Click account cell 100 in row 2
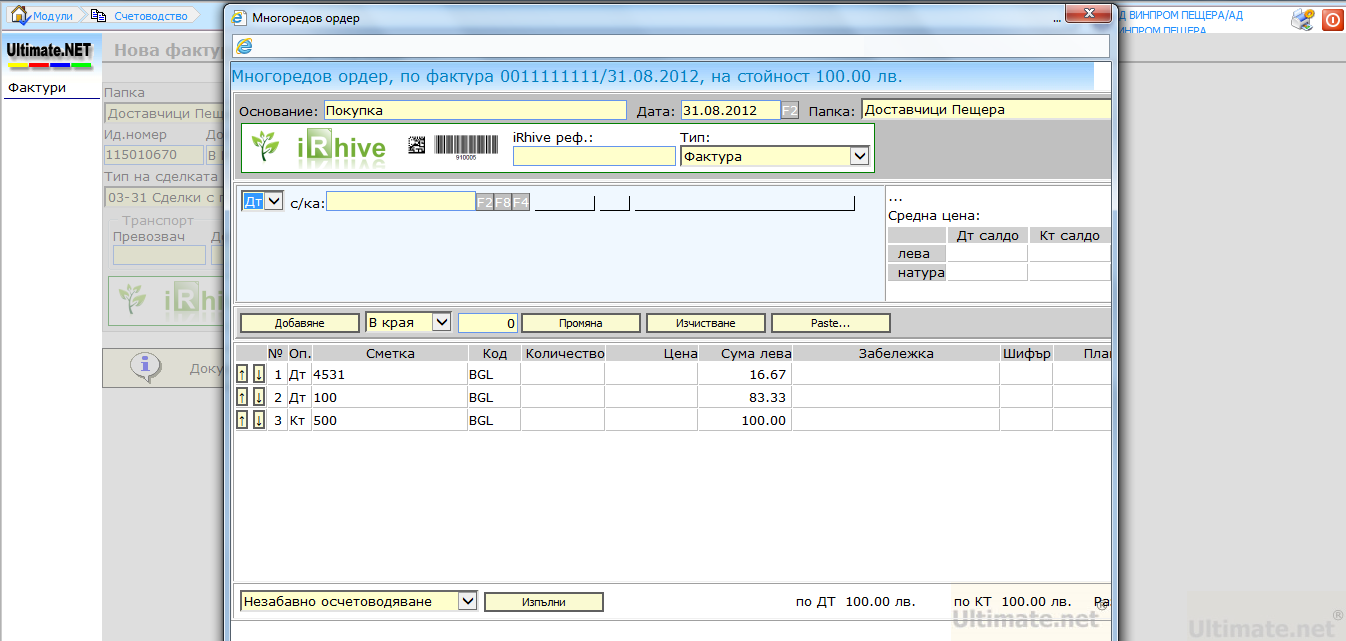 tap(389, 397)
